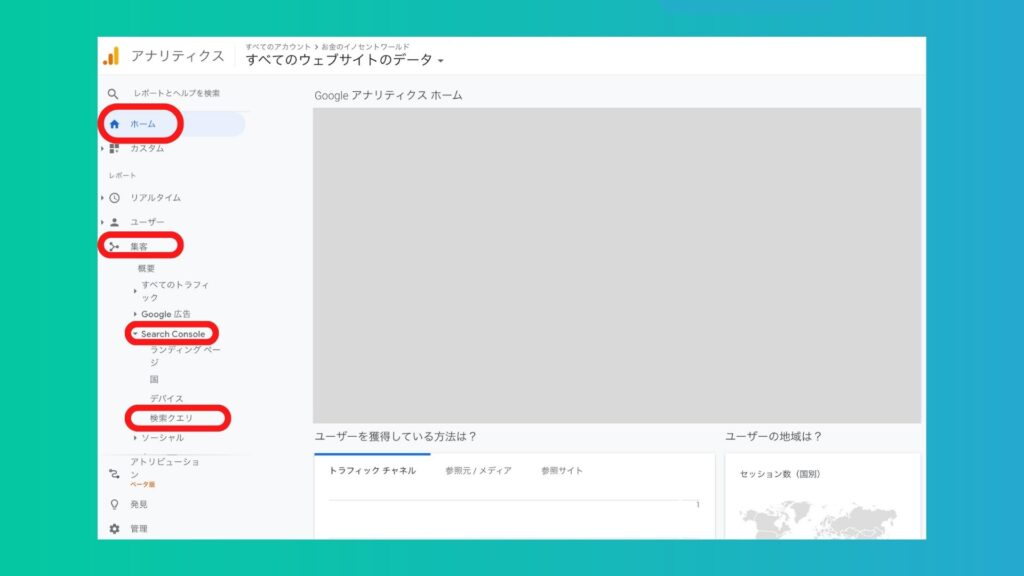This screenshot has width=1024, height=576.
Task: Open 管理 via the gear icon
Action: (114, 528)
